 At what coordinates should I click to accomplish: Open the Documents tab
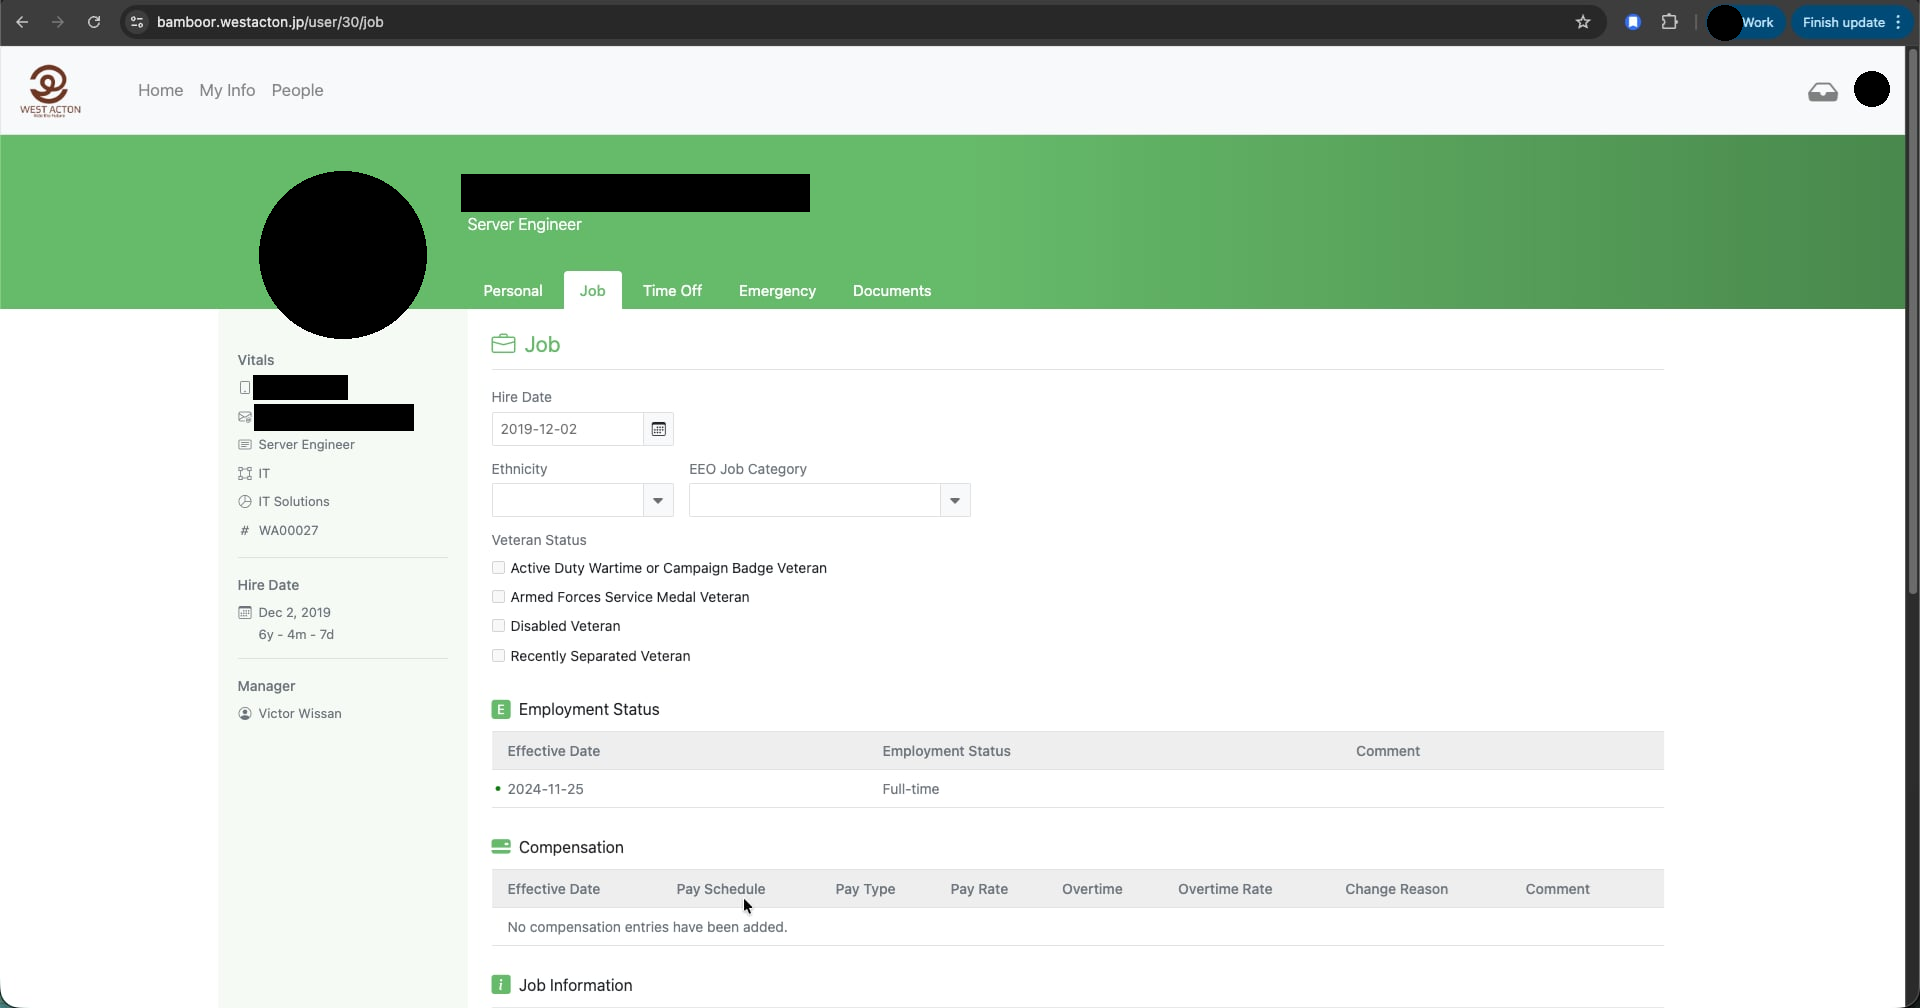(891, 291)
